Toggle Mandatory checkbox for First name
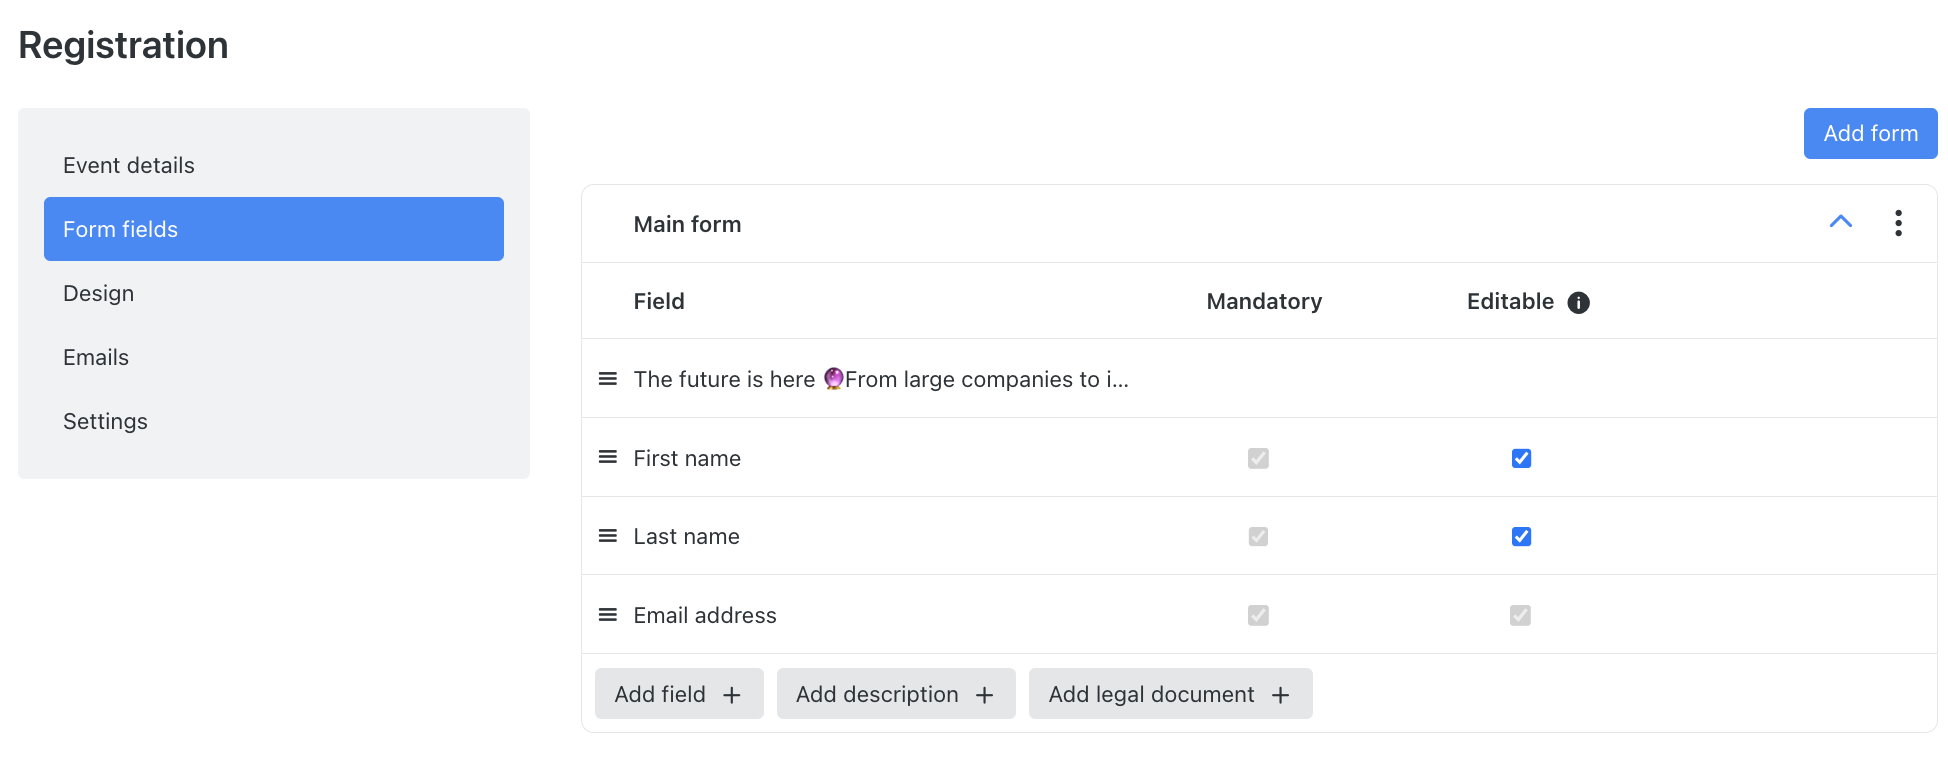 point(1258,458)
